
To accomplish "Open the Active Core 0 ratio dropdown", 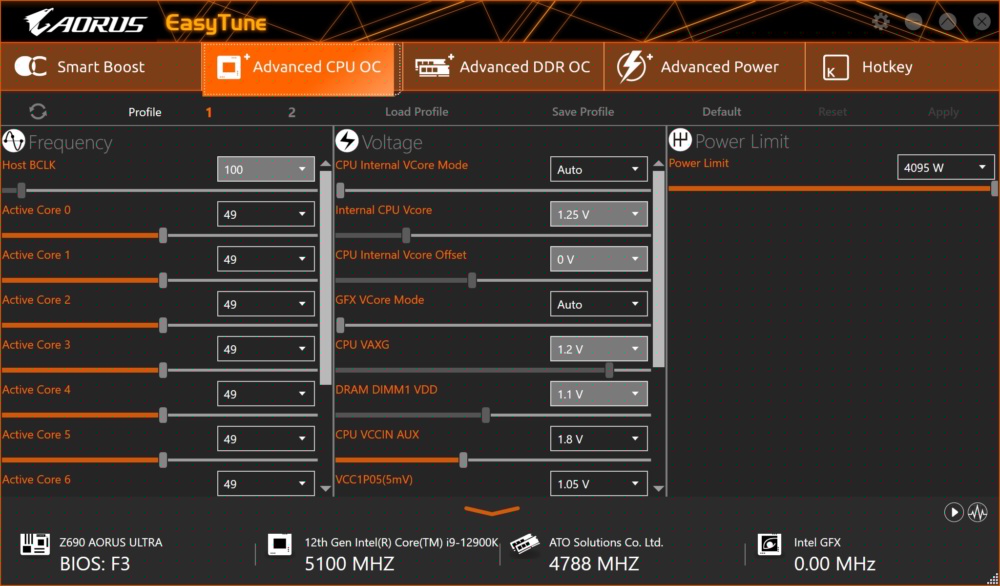I will tap(265, 214).
